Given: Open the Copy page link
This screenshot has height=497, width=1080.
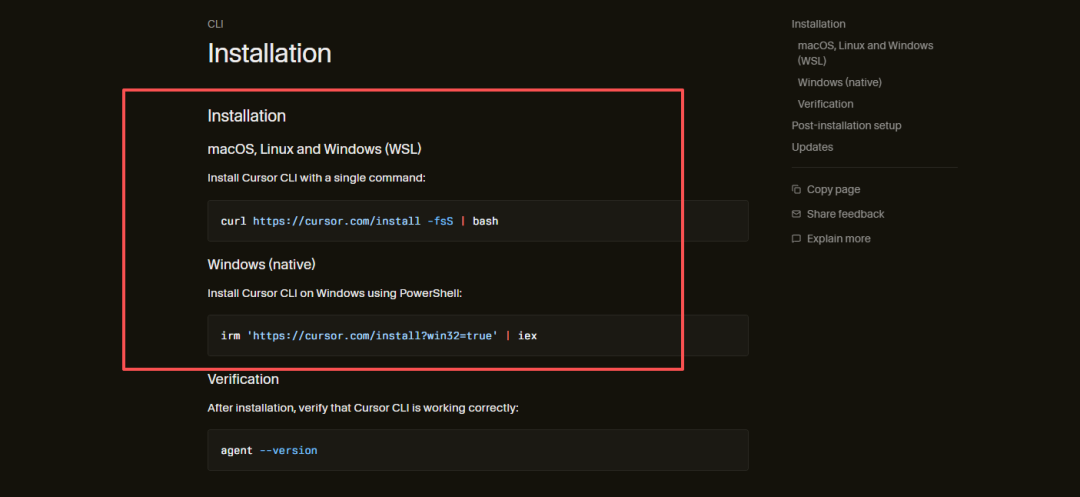Looking at the screenshot, I should point(833,189).
